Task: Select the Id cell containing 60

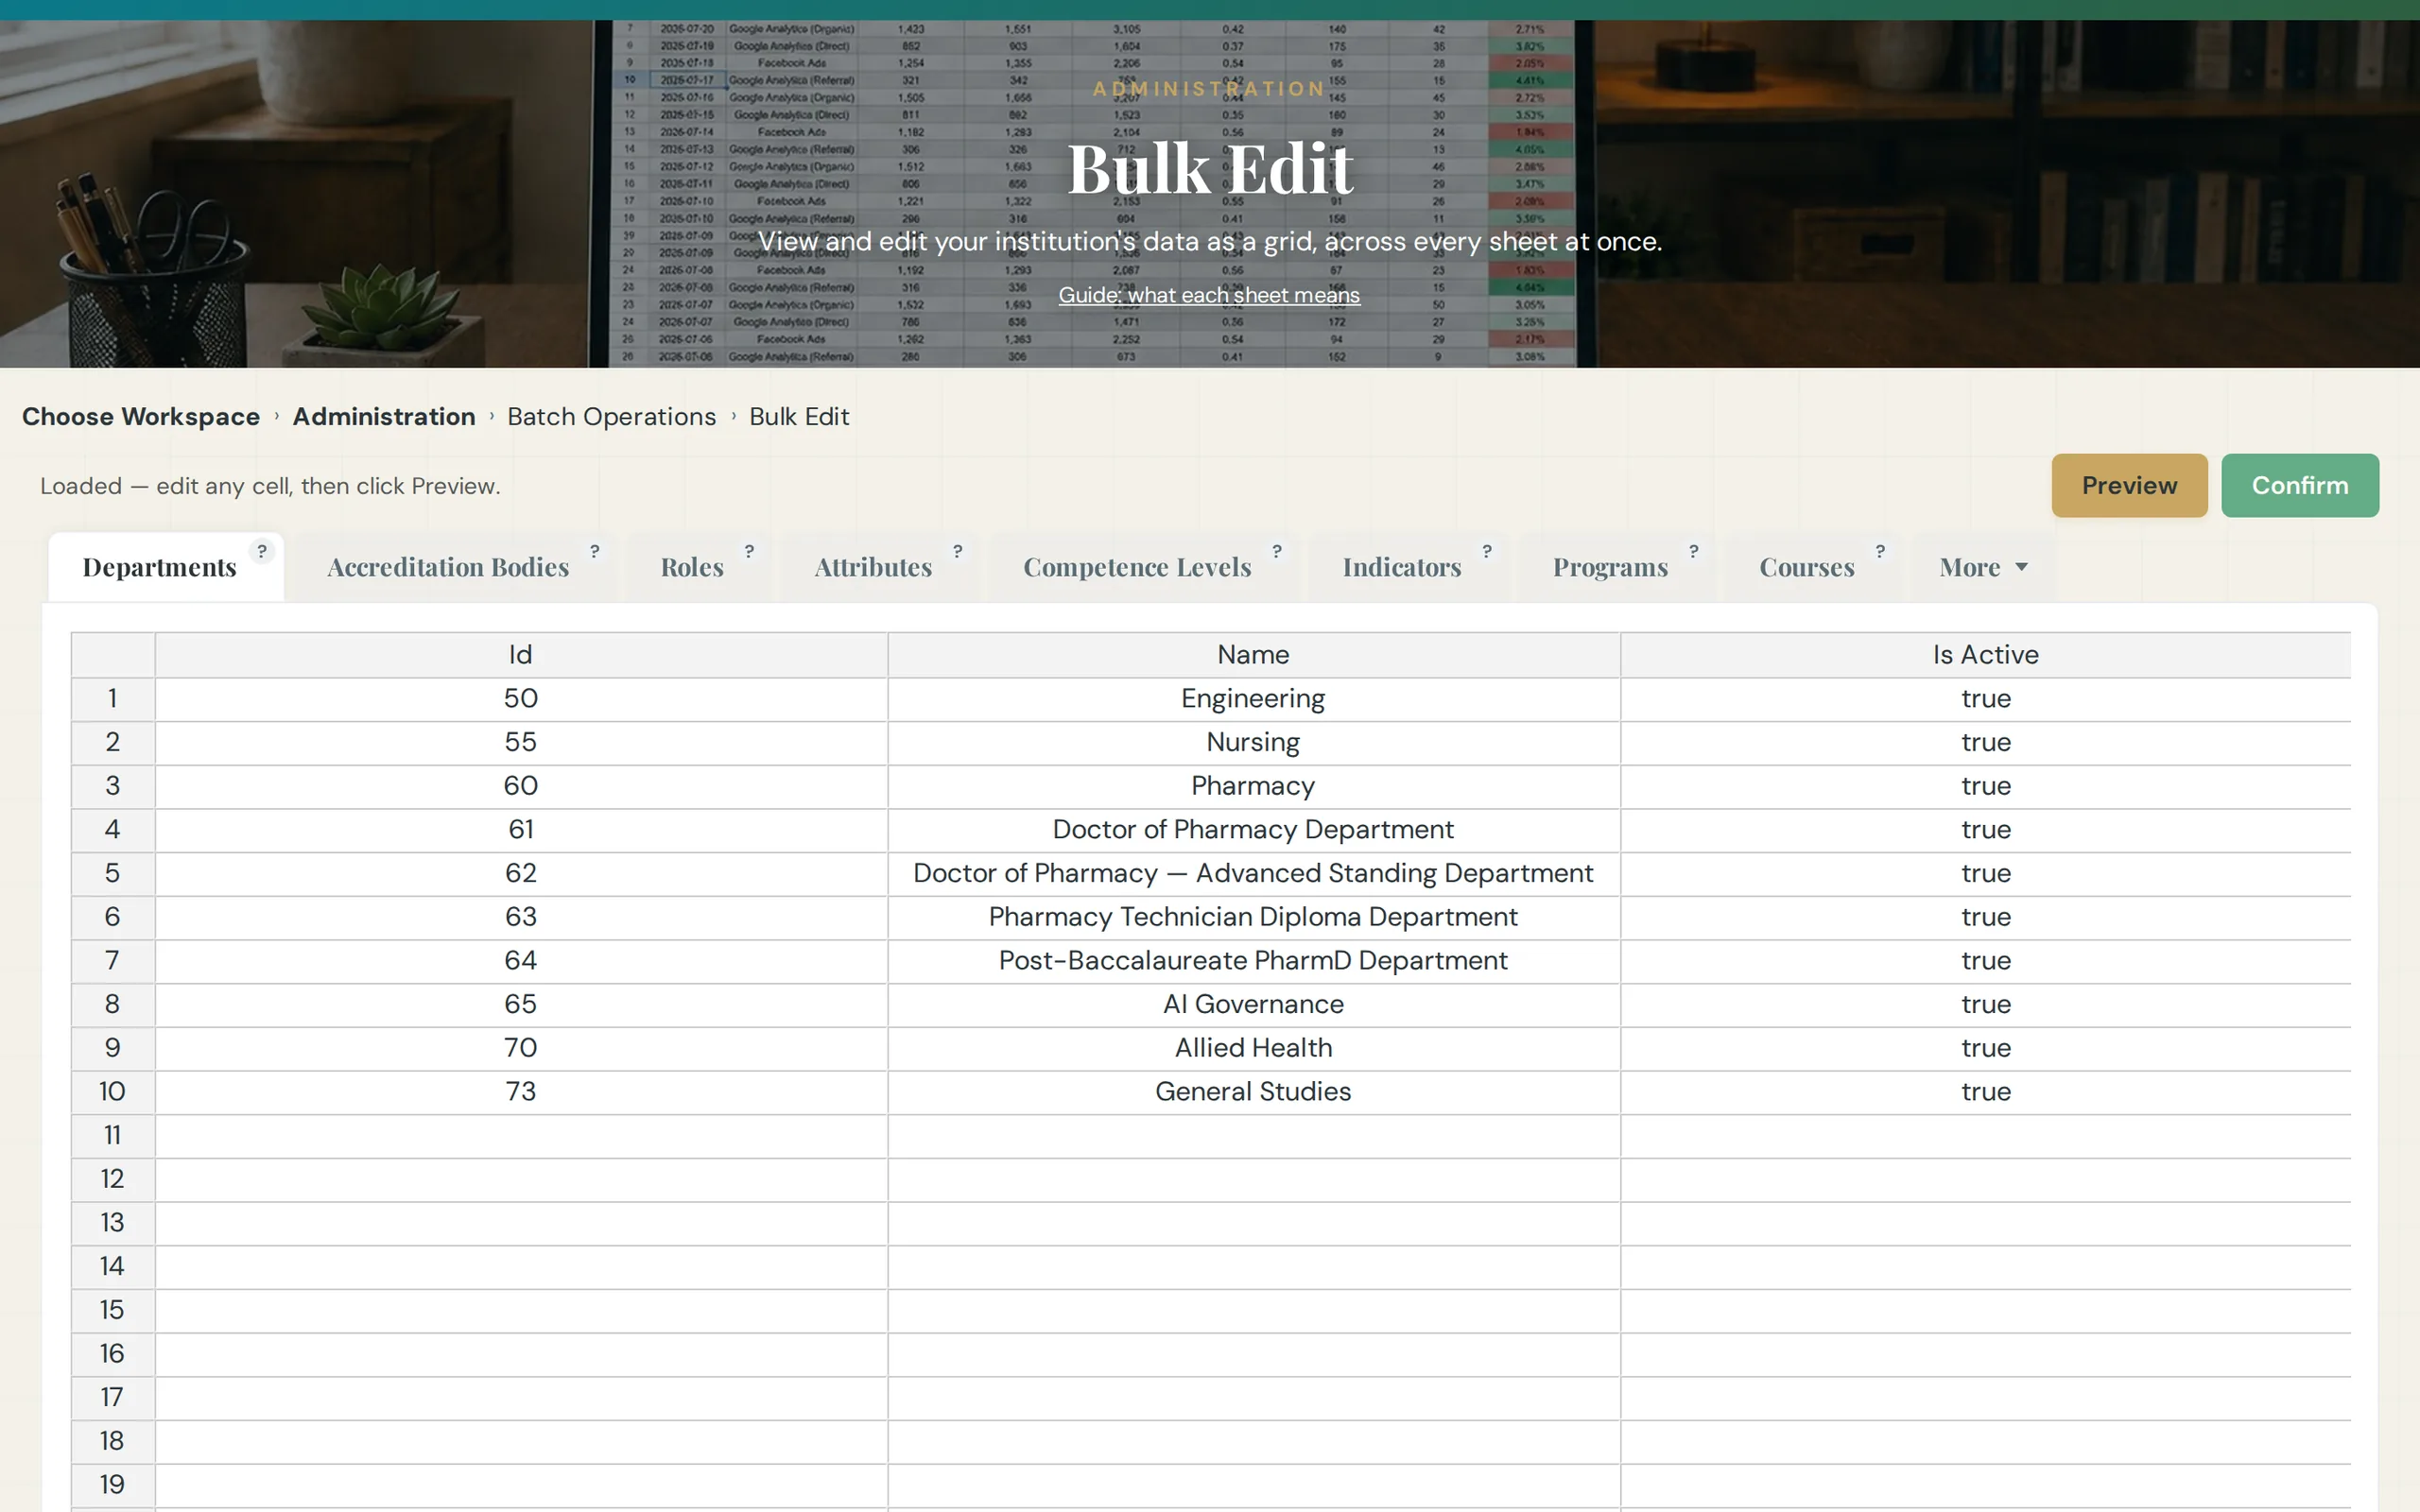Action: click(521, 786)
